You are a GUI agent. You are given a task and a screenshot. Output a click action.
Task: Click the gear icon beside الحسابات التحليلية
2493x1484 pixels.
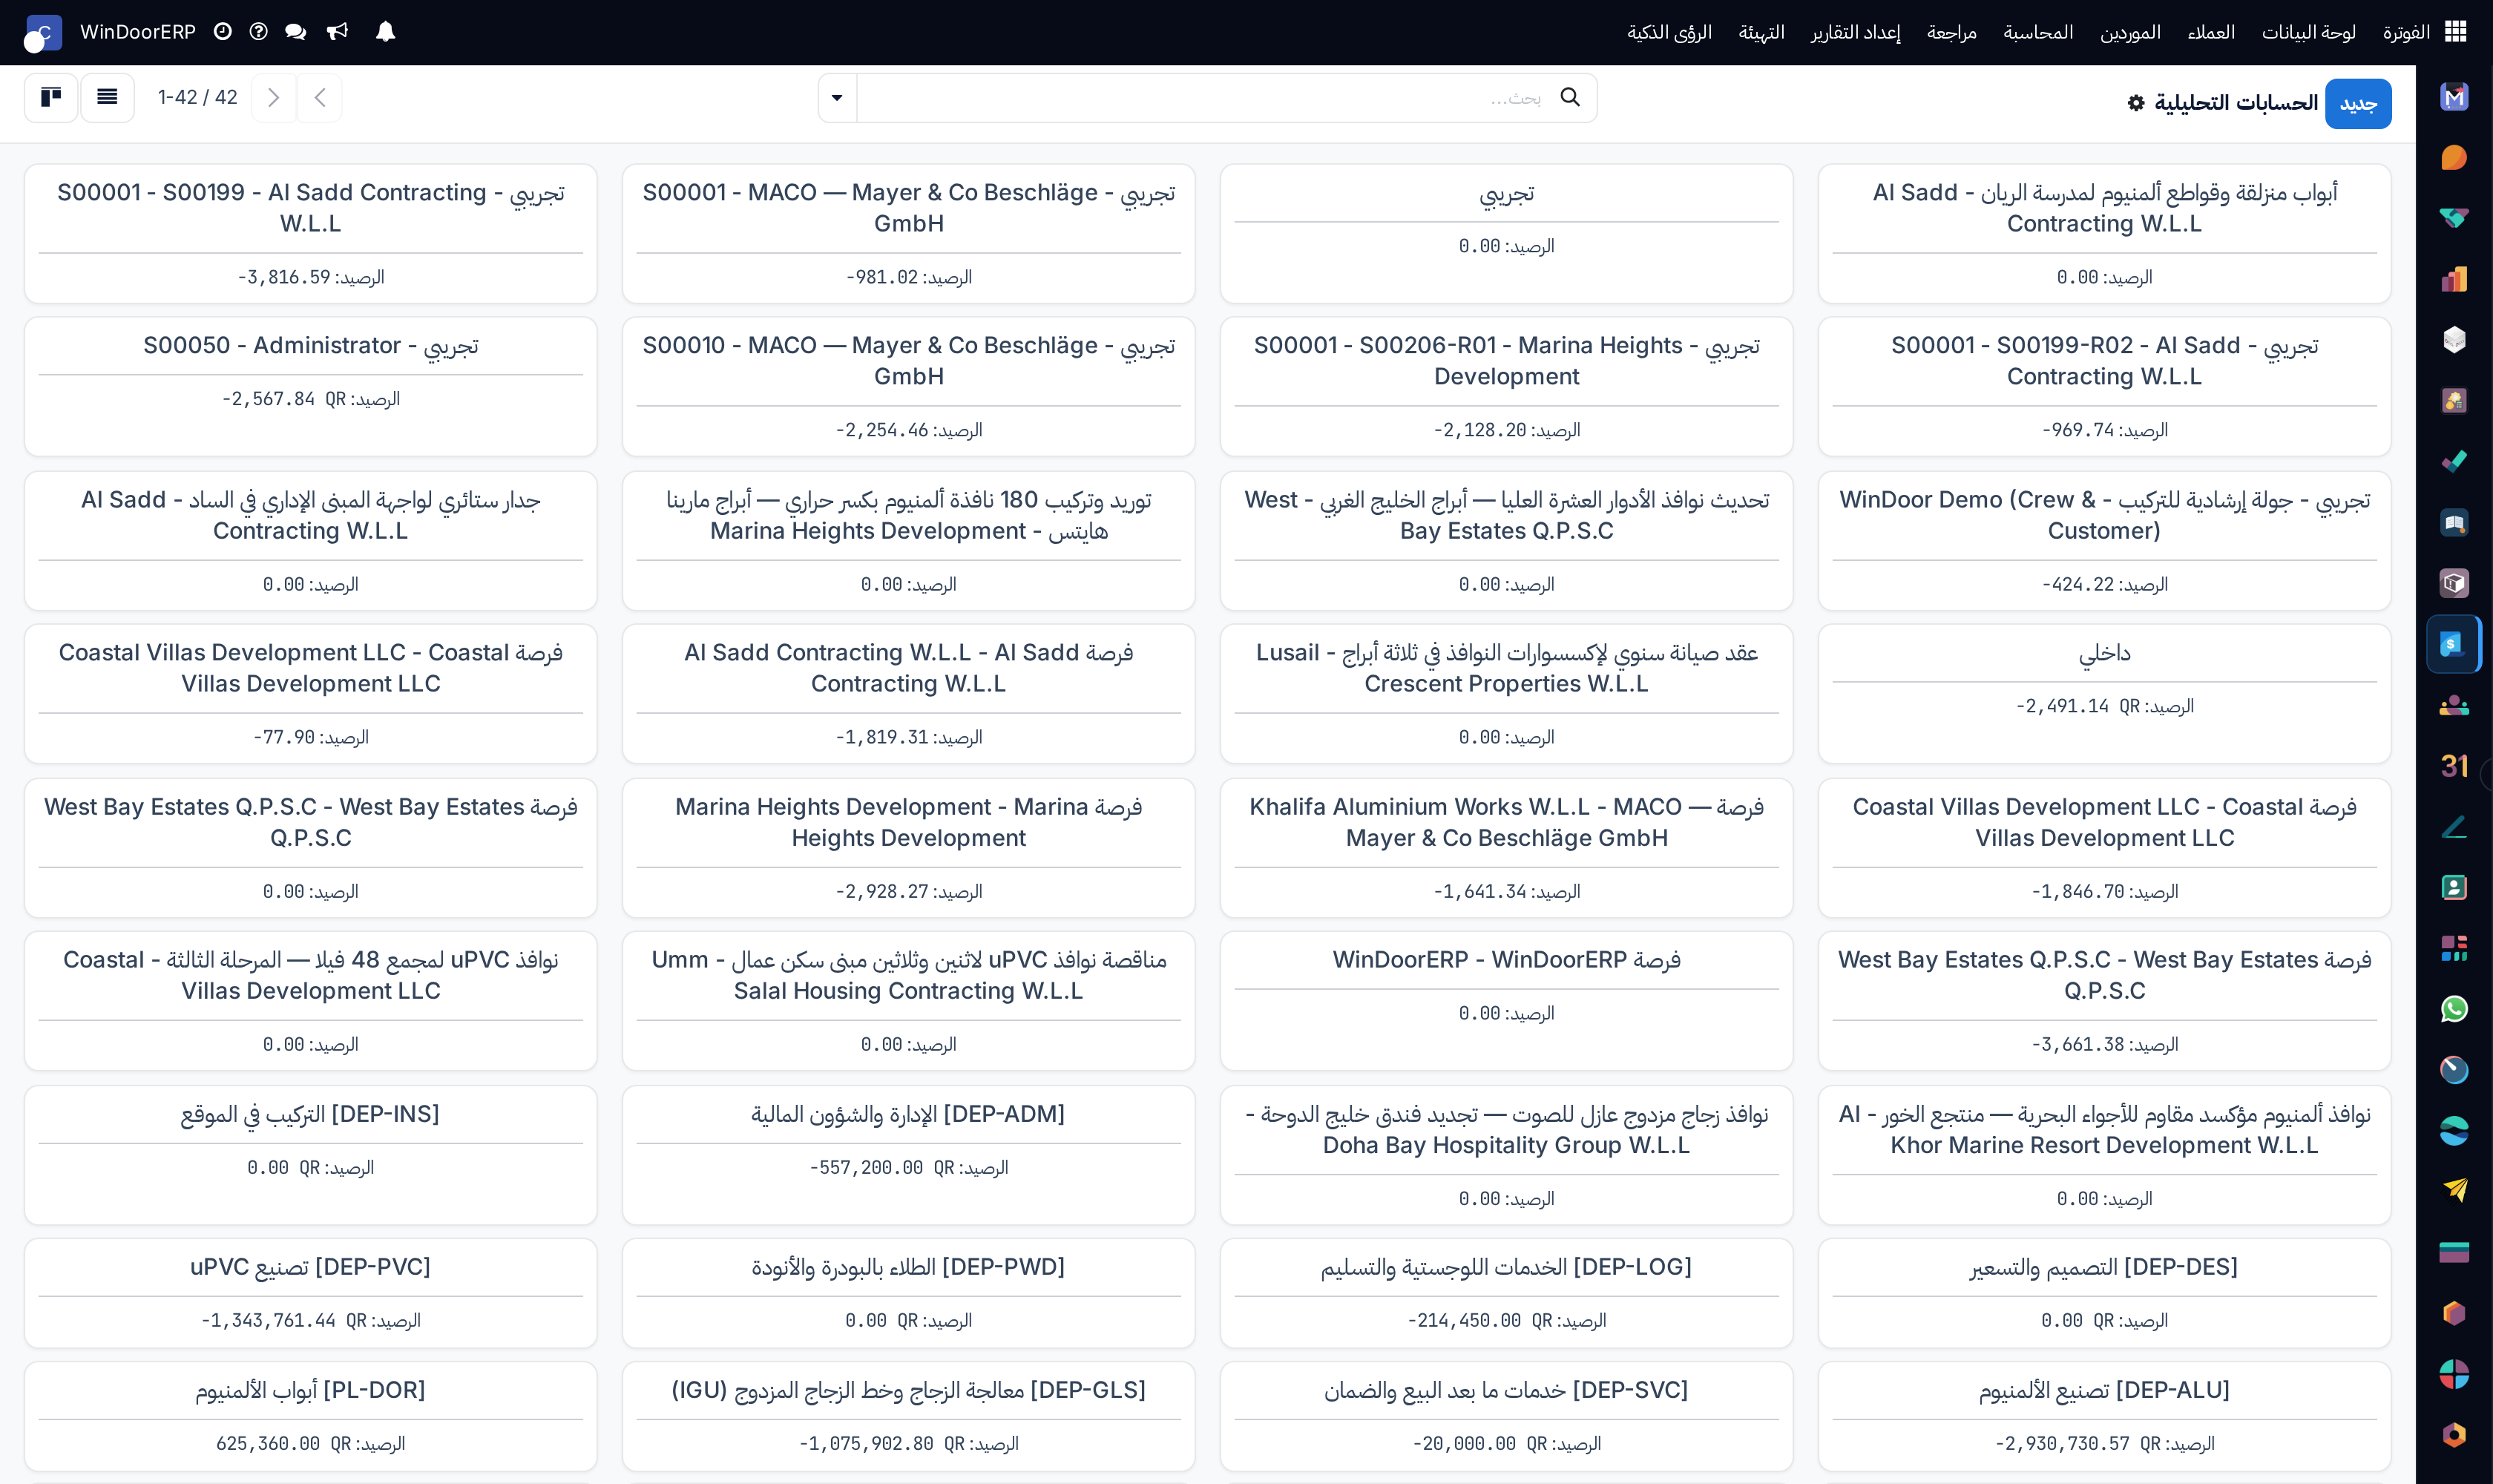pos(2136,103)
